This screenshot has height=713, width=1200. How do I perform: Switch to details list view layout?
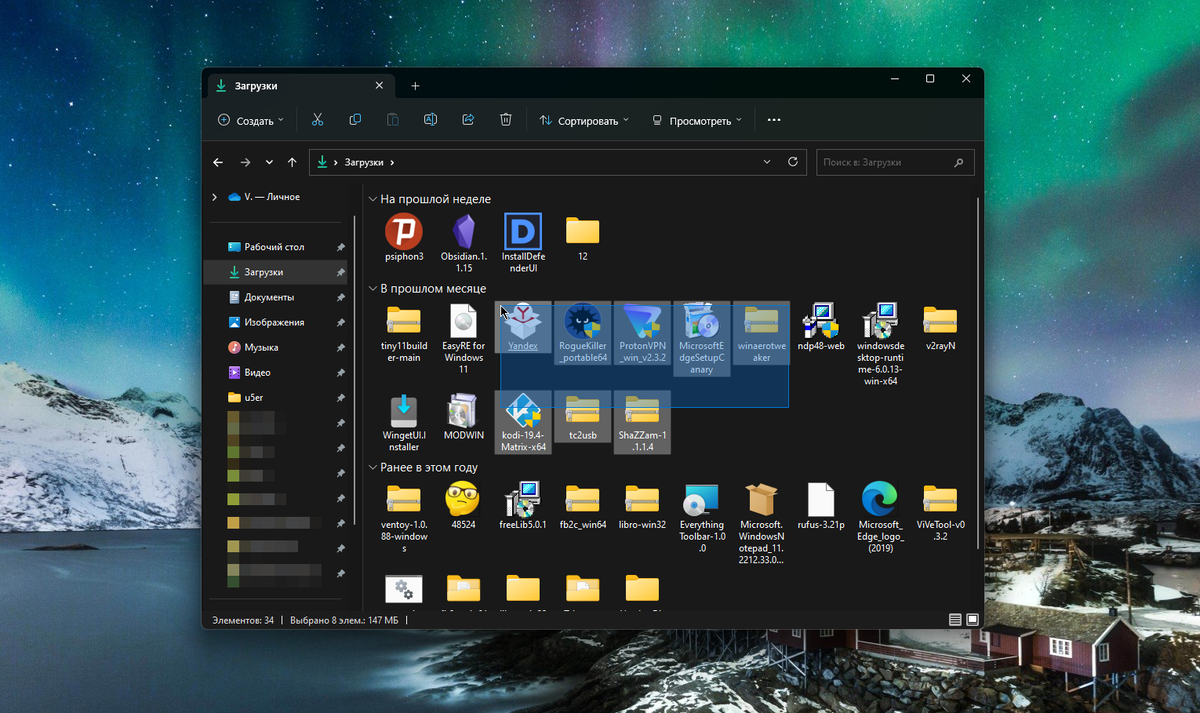955,620
